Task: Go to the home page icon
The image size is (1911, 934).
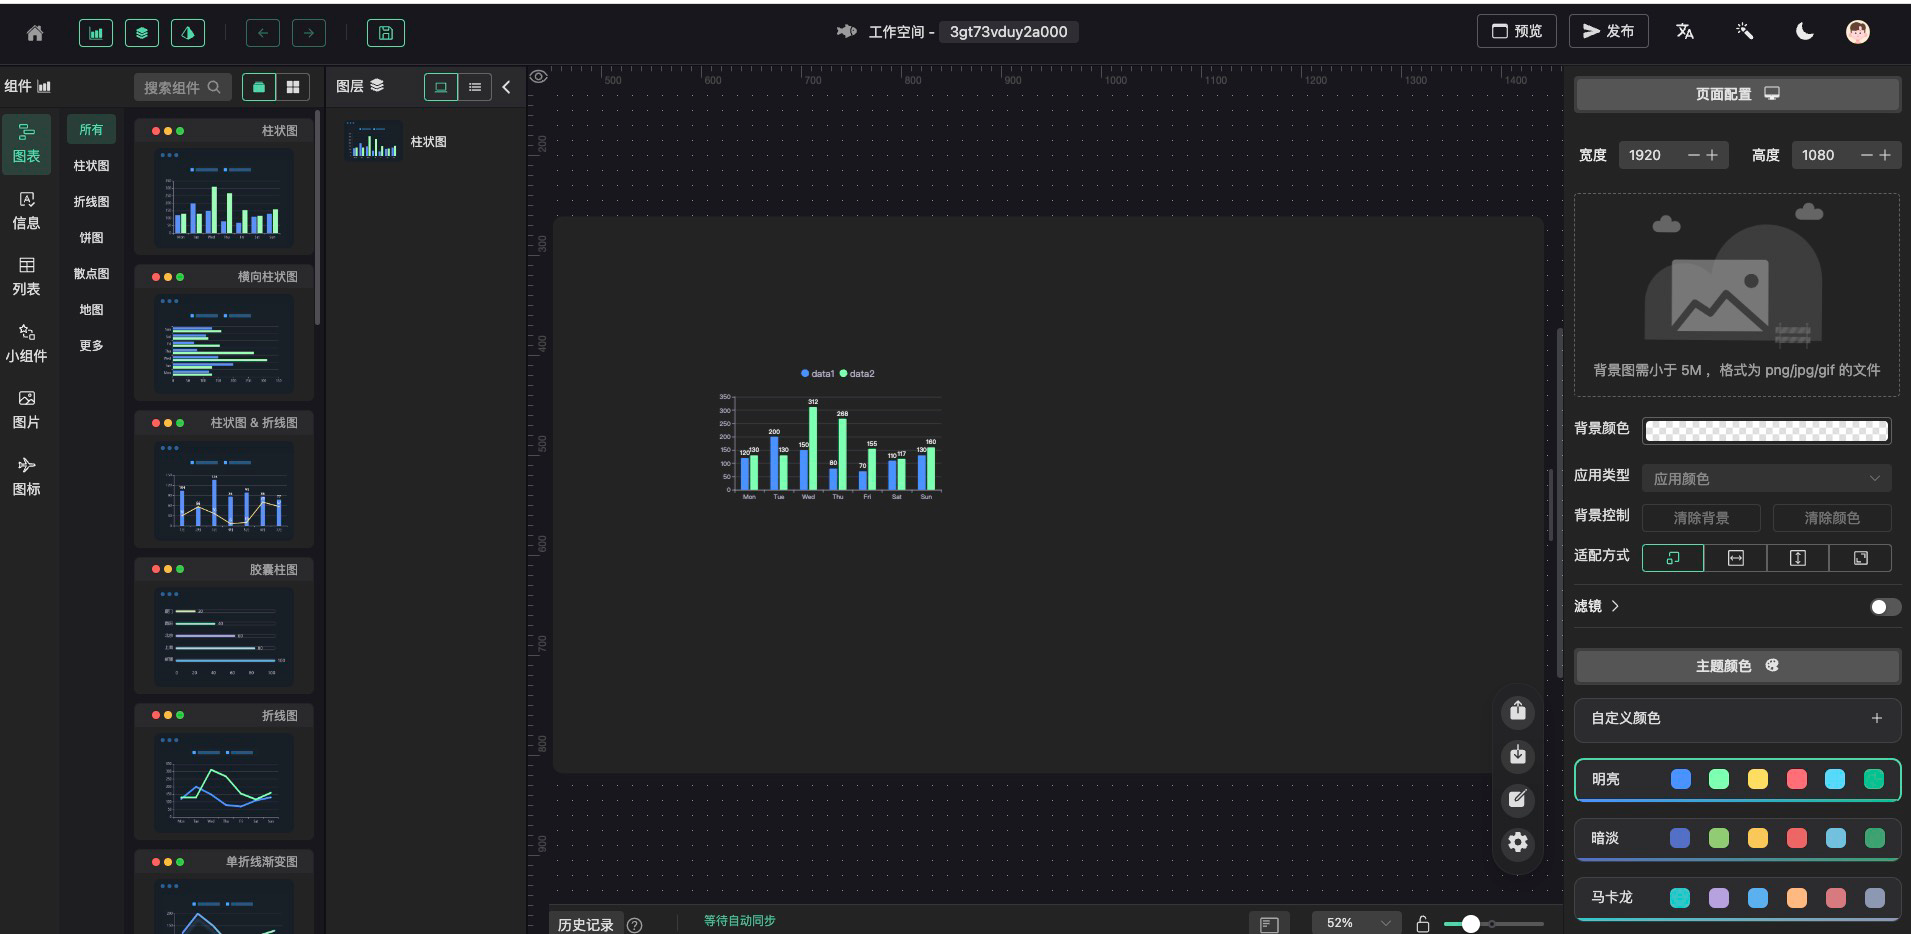Action: click(x=35, y=33)
